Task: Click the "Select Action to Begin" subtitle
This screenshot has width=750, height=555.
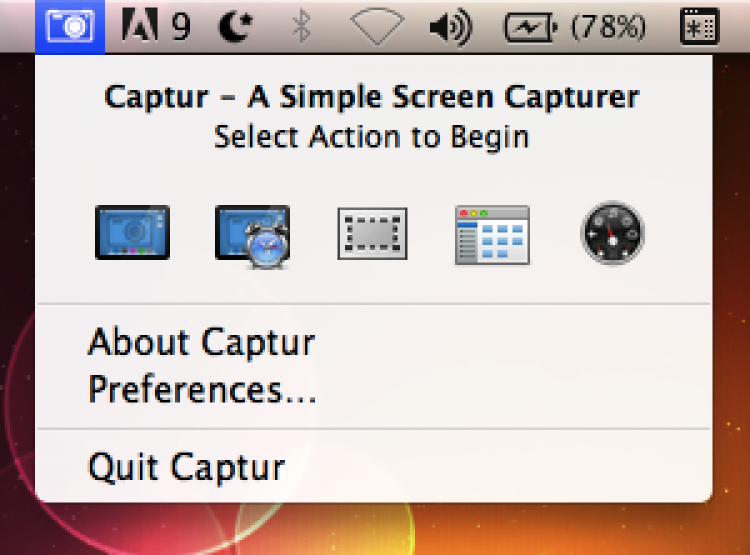Action: coord(372,137)
